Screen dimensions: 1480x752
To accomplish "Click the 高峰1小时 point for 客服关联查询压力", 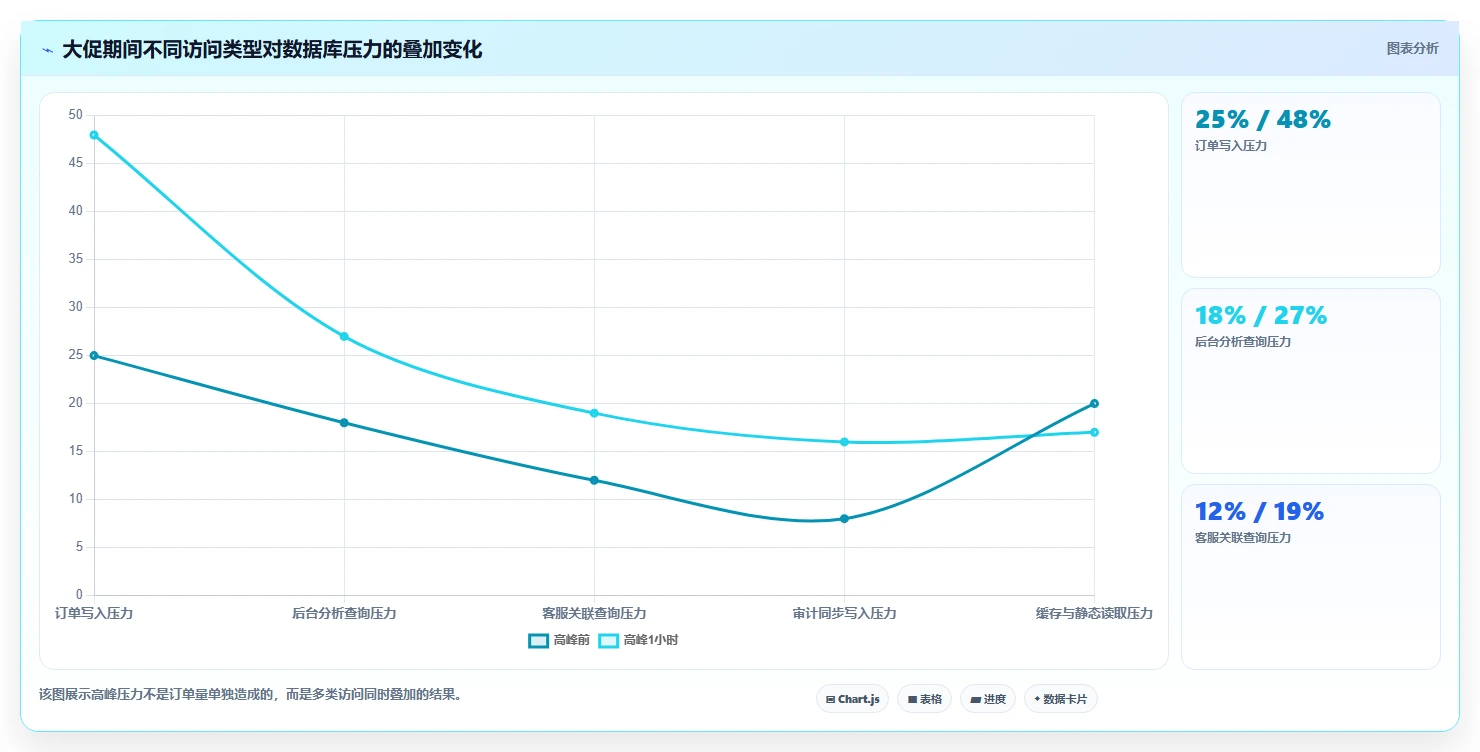I will (x=594, y=413).
